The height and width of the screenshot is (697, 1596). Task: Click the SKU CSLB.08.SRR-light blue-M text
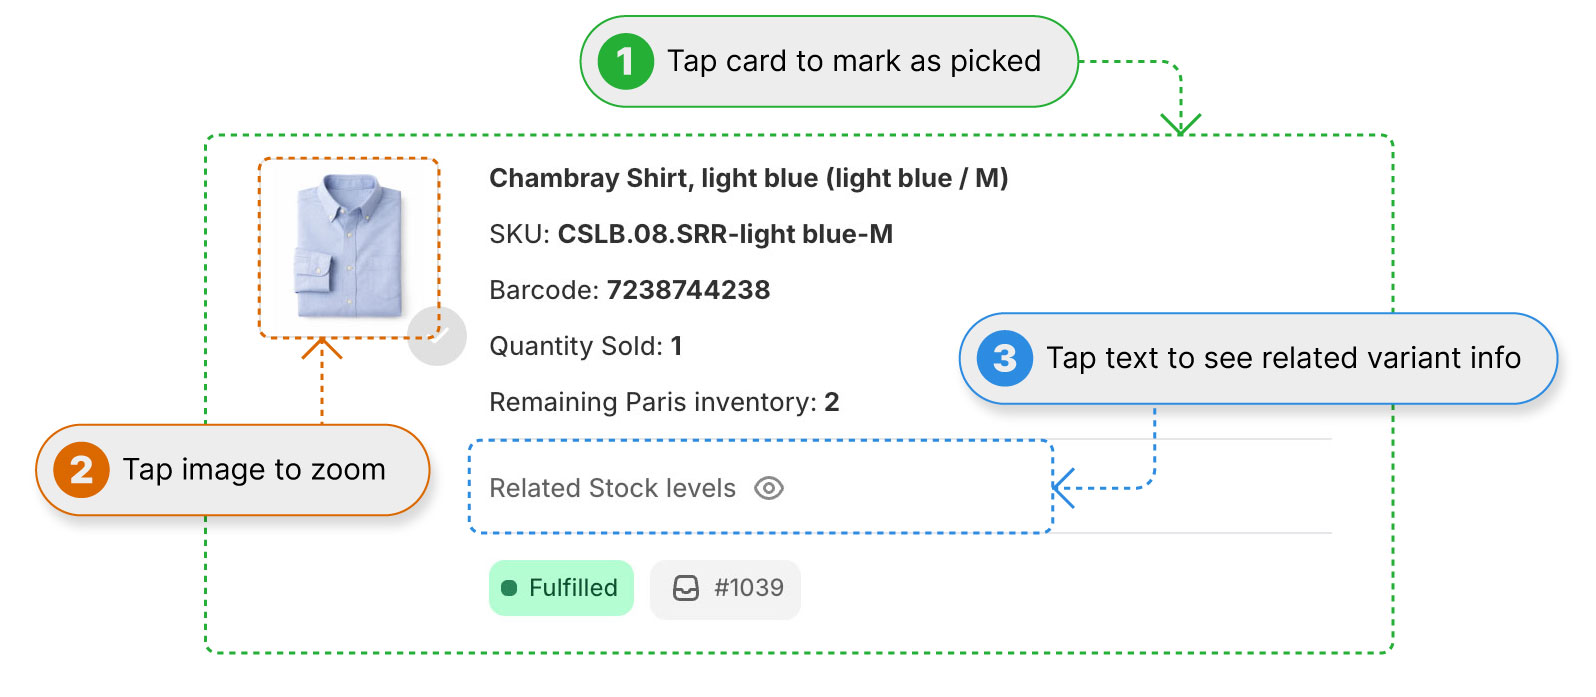click(x=724, y=234)
